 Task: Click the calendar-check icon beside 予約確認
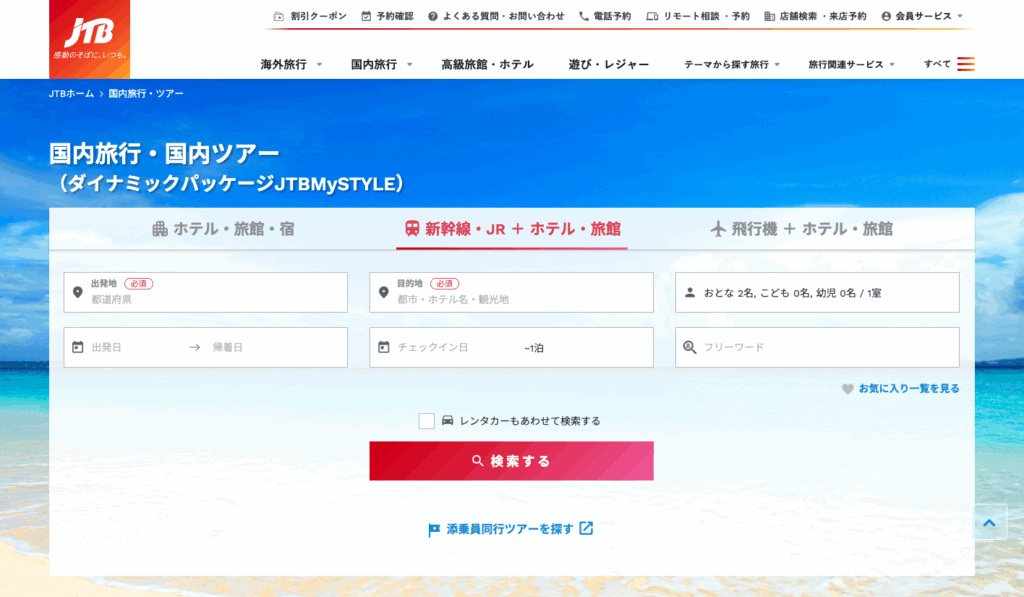coord(366,16)
